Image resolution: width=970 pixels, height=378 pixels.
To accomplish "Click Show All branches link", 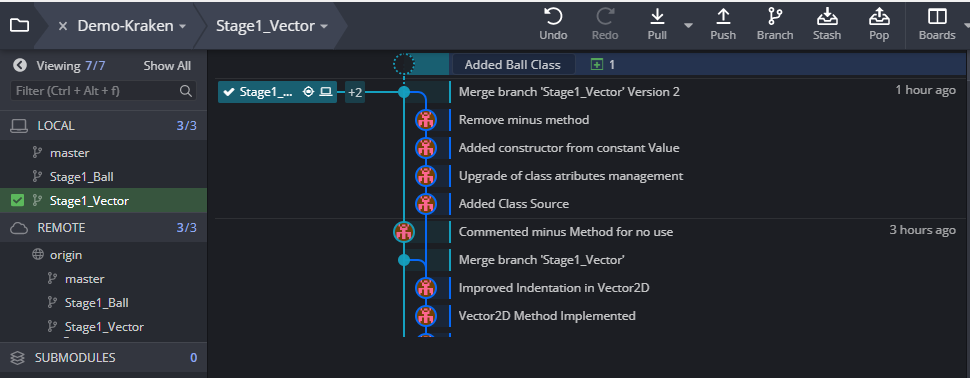I will coord(167,66).
